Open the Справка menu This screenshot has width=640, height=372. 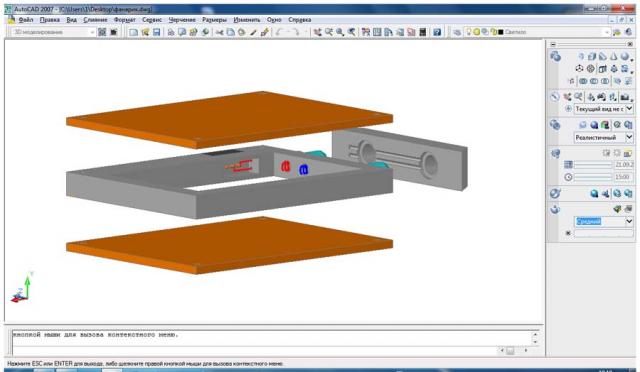300,20
